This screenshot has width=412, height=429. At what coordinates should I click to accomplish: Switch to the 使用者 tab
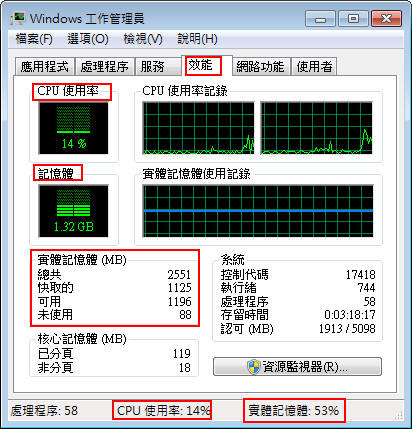314,66
